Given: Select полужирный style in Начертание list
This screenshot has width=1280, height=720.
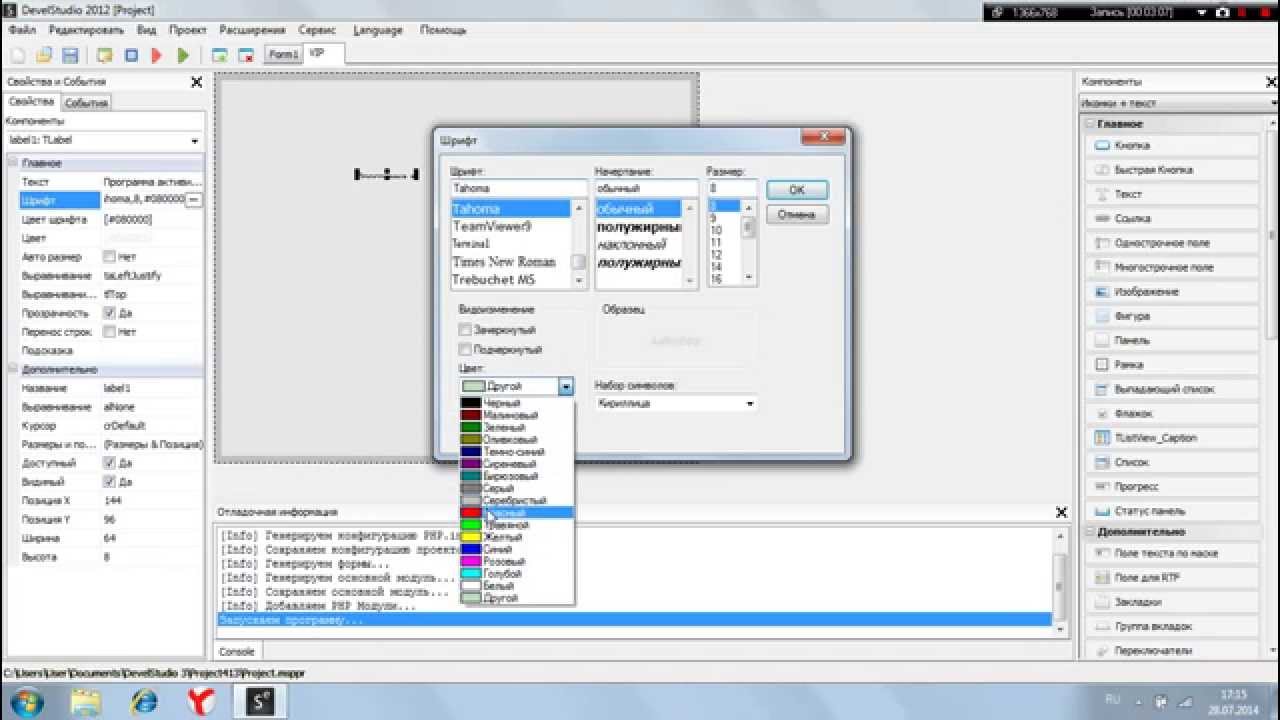Looking at the screenshot, I should click(639, 226).
